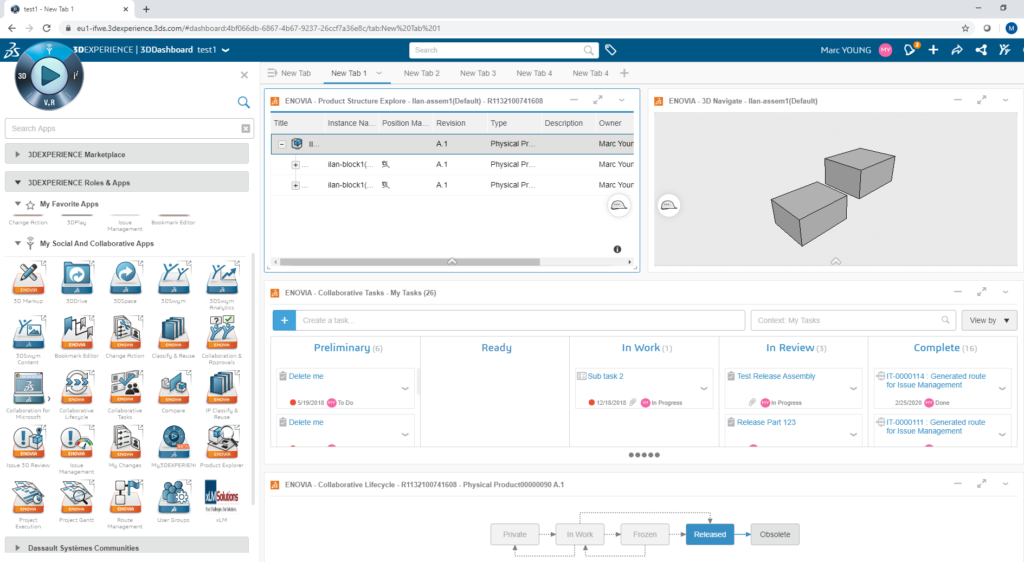Launch the Classify & Reuse app

173,334
